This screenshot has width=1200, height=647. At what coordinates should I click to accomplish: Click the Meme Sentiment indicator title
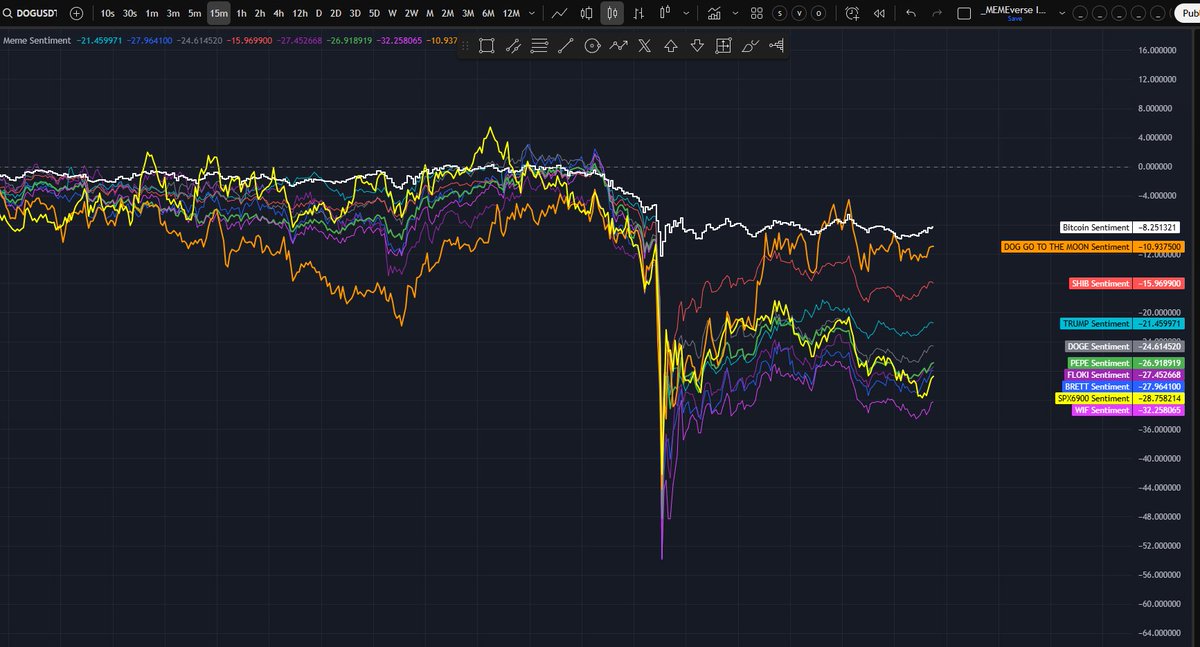pyautogui.click(x=37, y=41)
